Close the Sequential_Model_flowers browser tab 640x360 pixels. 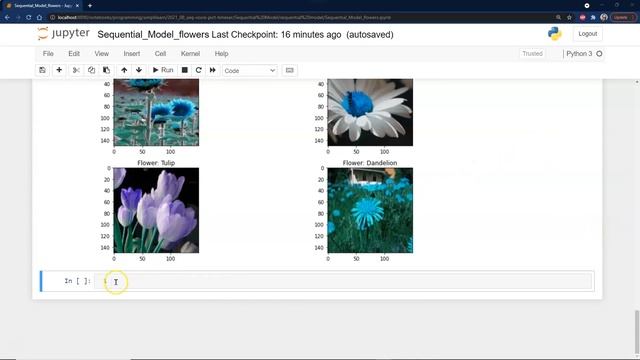[77, 6]
